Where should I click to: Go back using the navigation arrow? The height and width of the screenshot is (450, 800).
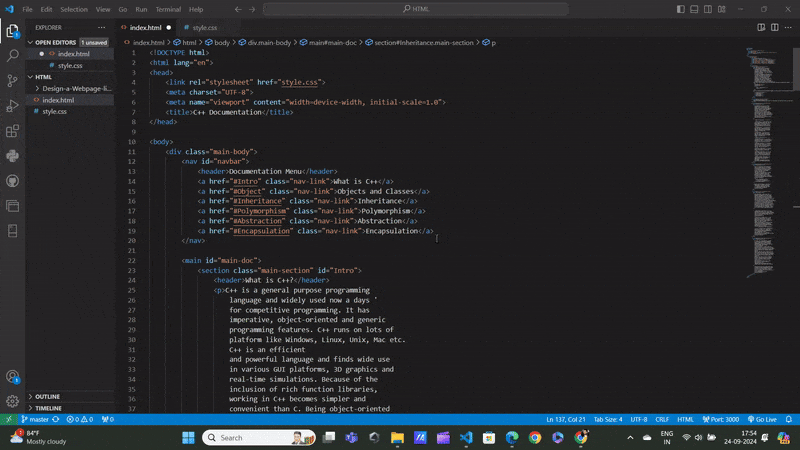[238, 9]
